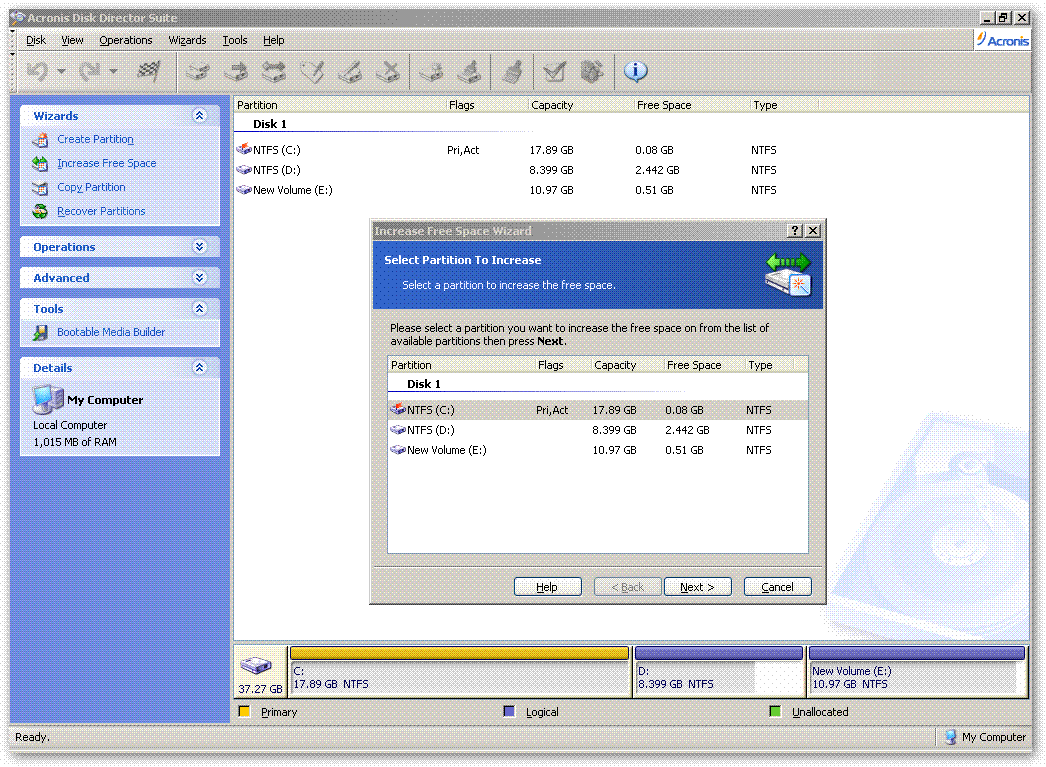
Task: Click the Create Partition wizard link
Action: [x=95, y=139]
